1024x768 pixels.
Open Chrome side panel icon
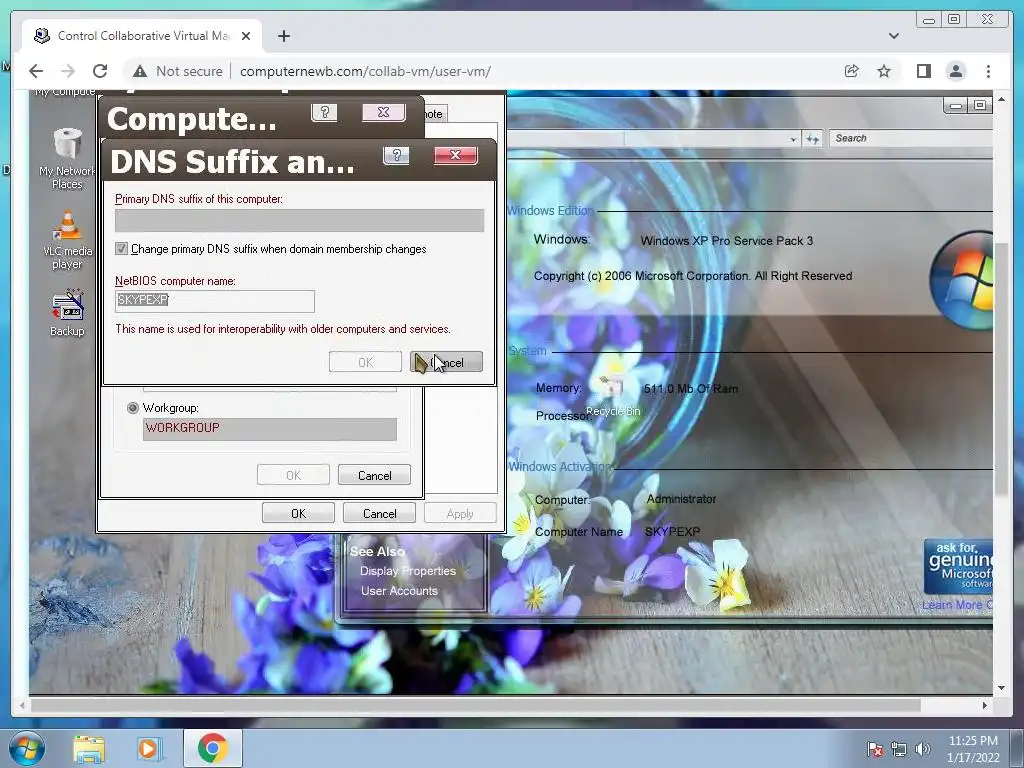tap(923, 71)
